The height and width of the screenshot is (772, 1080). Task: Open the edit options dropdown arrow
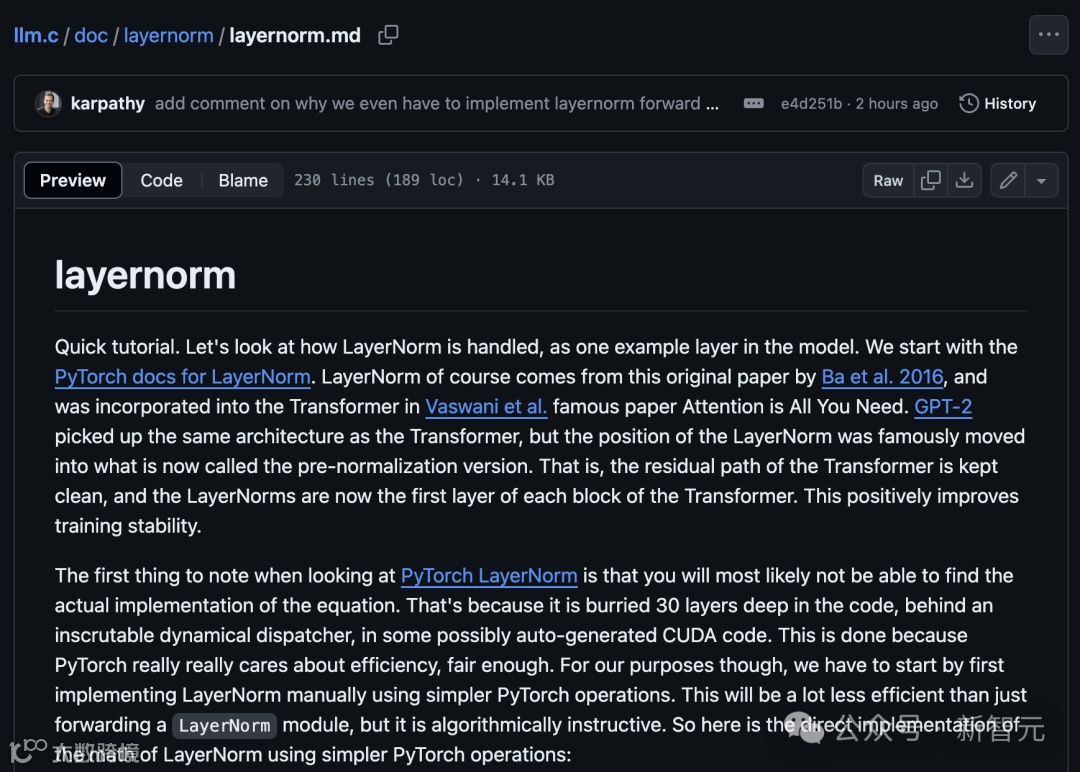tap(1041, 180)
